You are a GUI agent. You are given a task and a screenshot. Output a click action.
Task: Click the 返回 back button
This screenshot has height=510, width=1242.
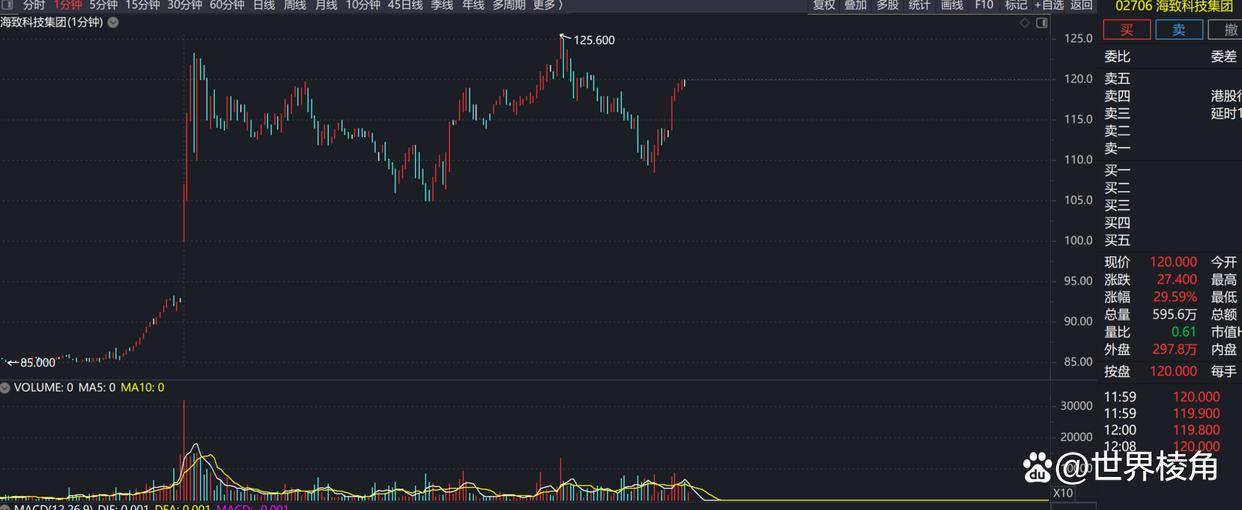click(1082, 5)
